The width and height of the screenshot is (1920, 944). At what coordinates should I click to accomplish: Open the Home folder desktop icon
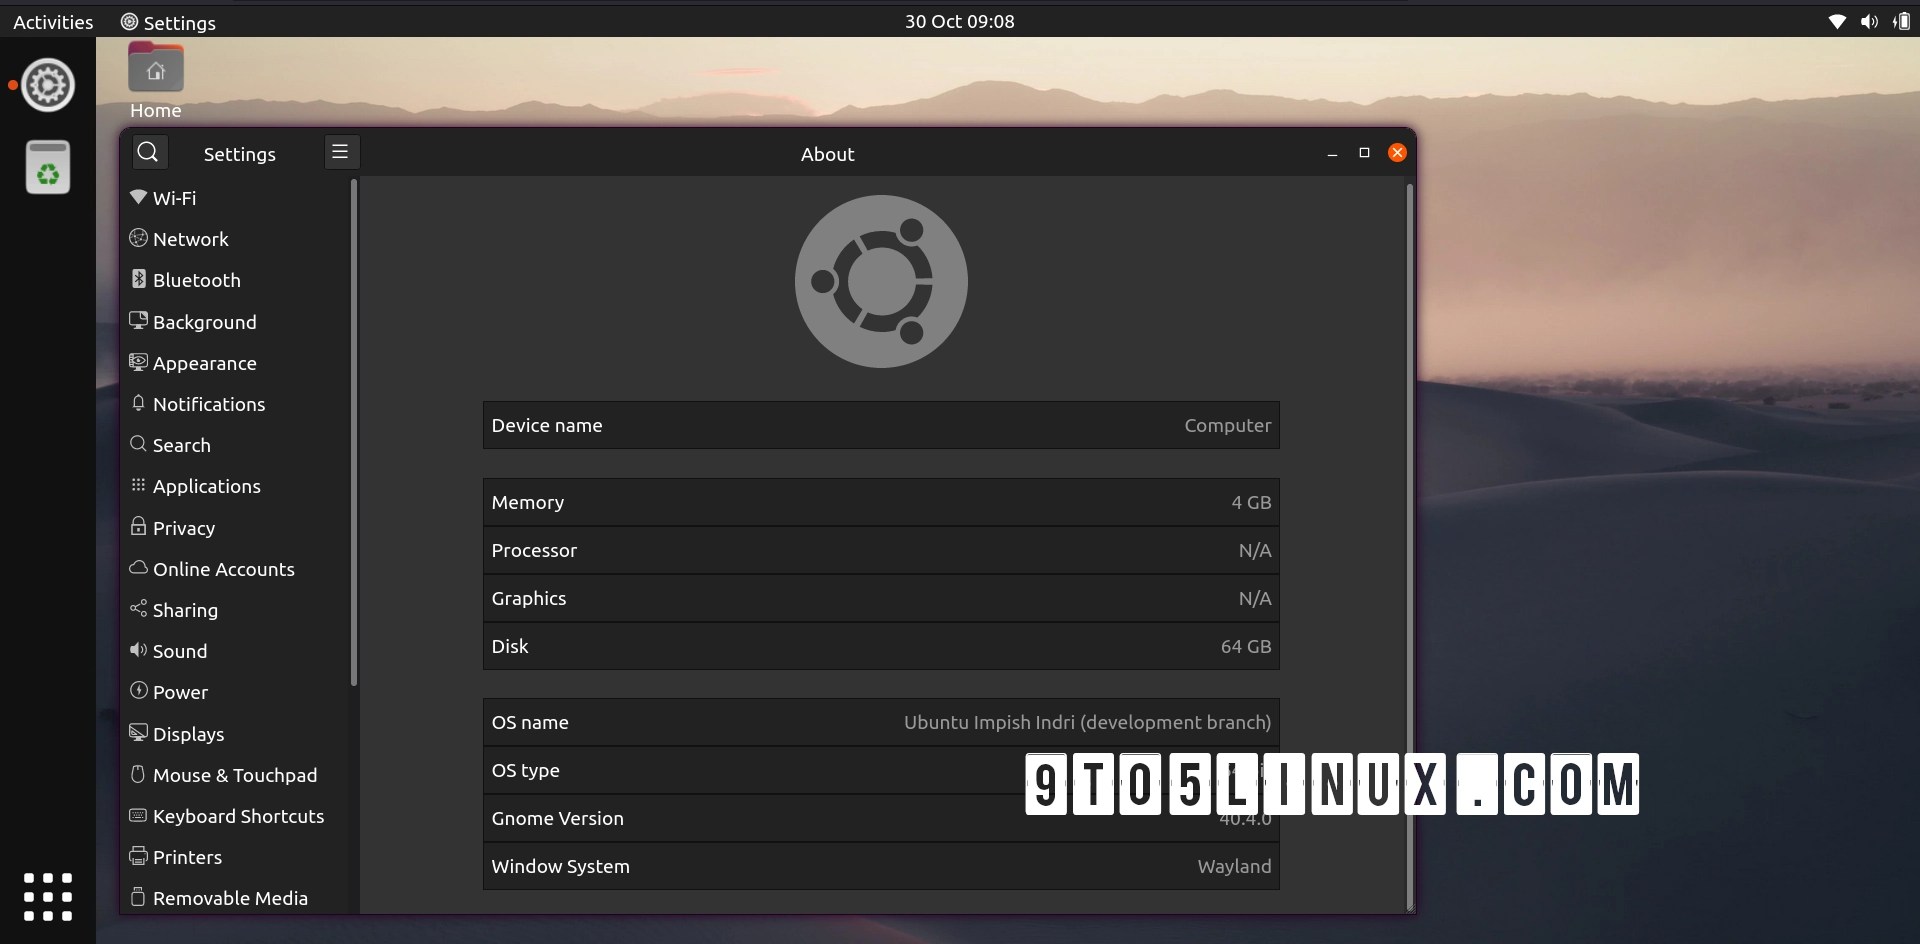pyautogui.click(x=156, y=81)
